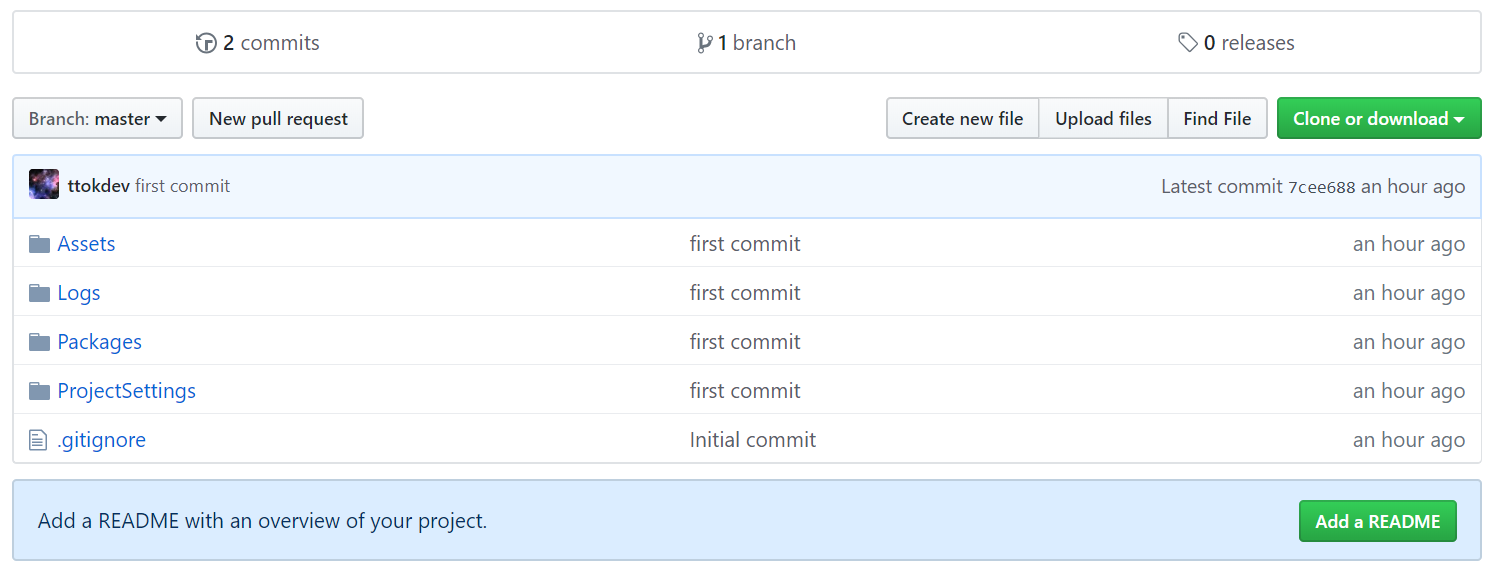Click the .gitignore file icon

[38, 440]
